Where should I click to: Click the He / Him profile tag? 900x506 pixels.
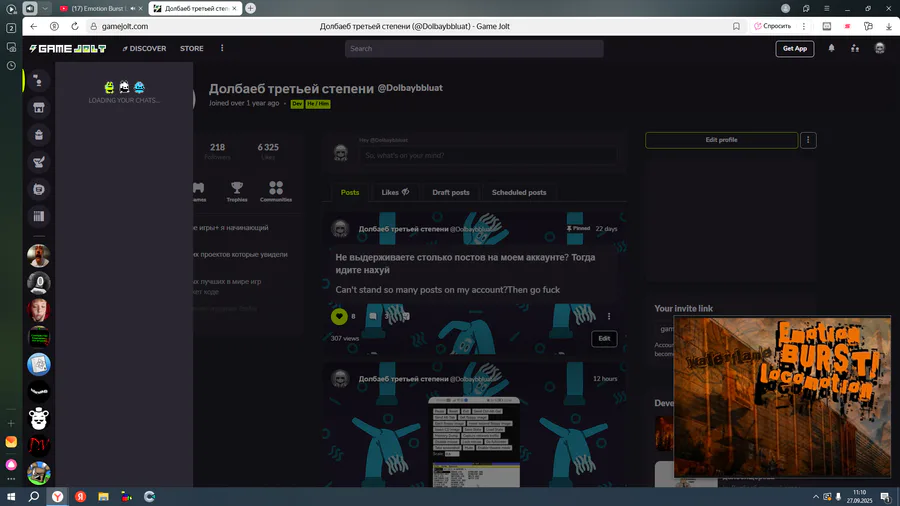(x=318, y=104)
